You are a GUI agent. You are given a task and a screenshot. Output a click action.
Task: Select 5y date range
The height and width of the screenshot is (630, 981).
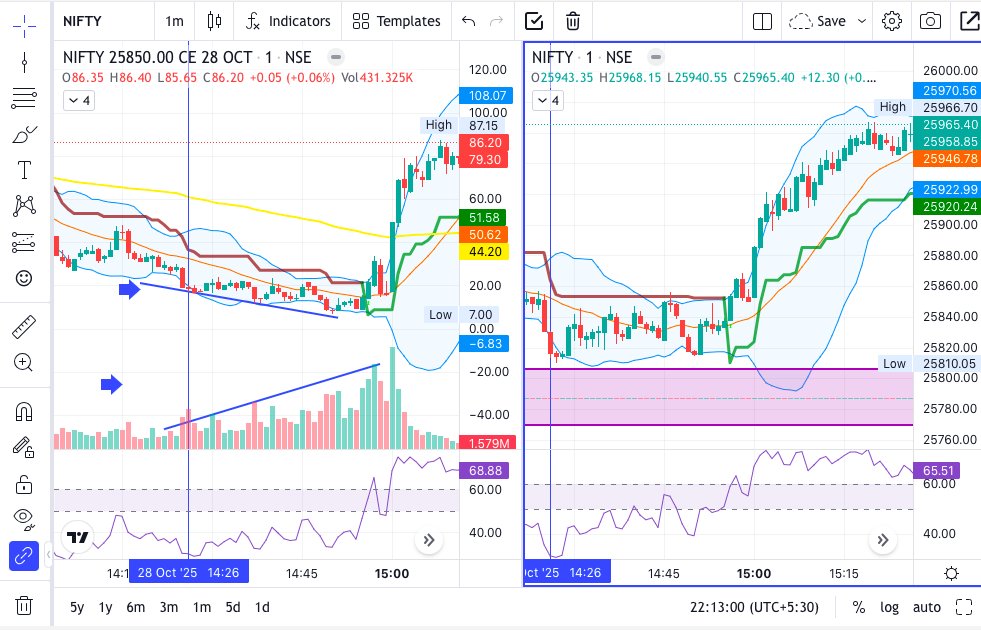point(77,607)
